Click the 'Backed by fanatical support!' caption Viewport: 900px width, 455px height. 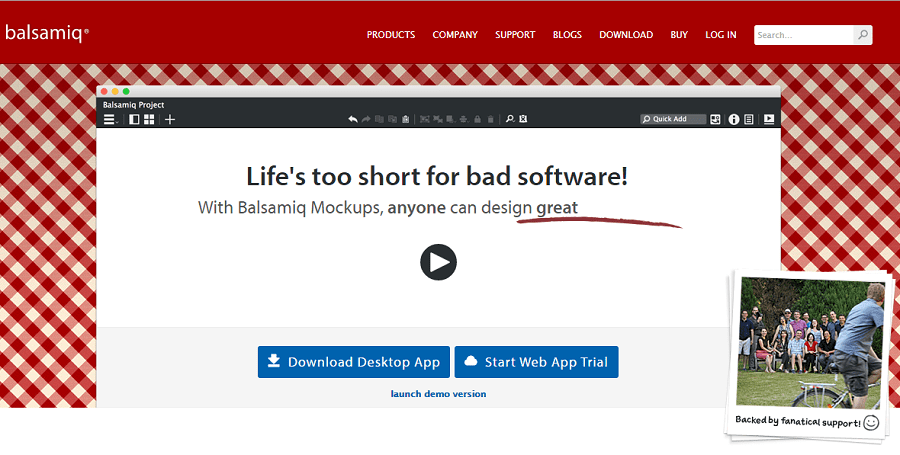point(798,421)
